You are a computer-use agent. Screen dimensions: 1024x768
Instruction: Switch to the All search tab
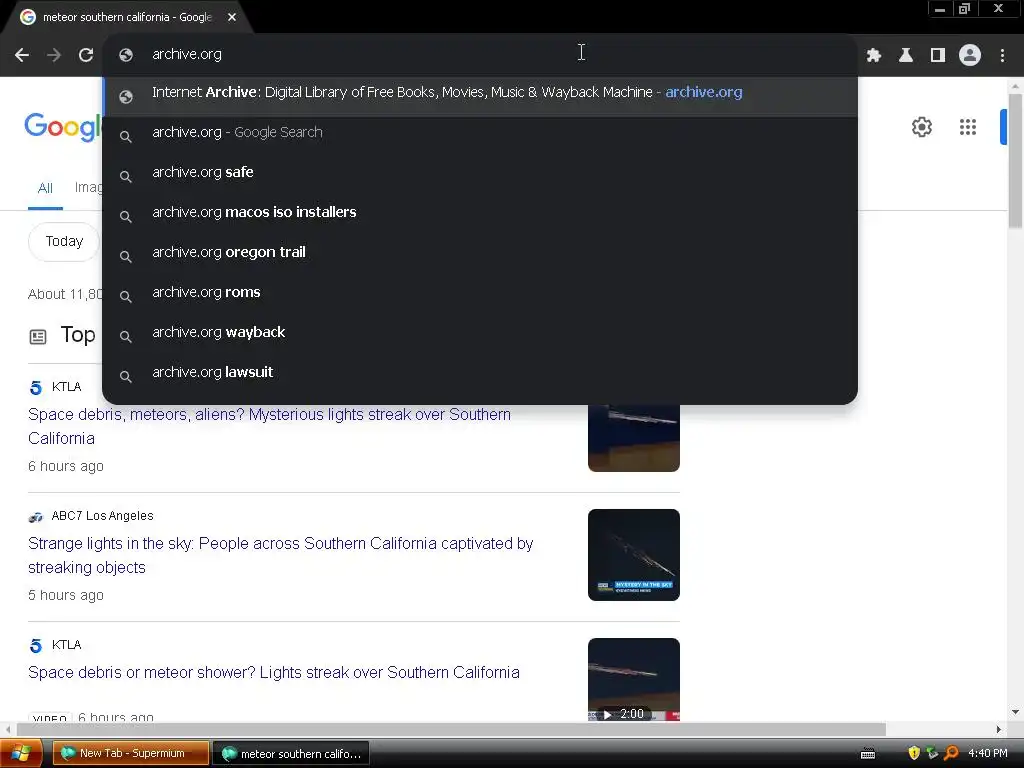45,189
